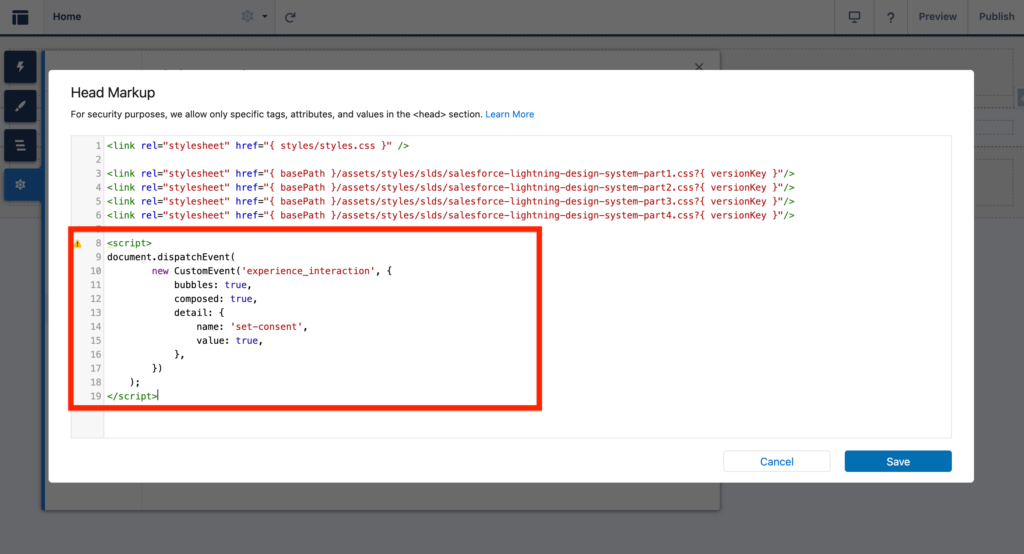Expand the dropdown arrow beside the page gear

[264, 17]
